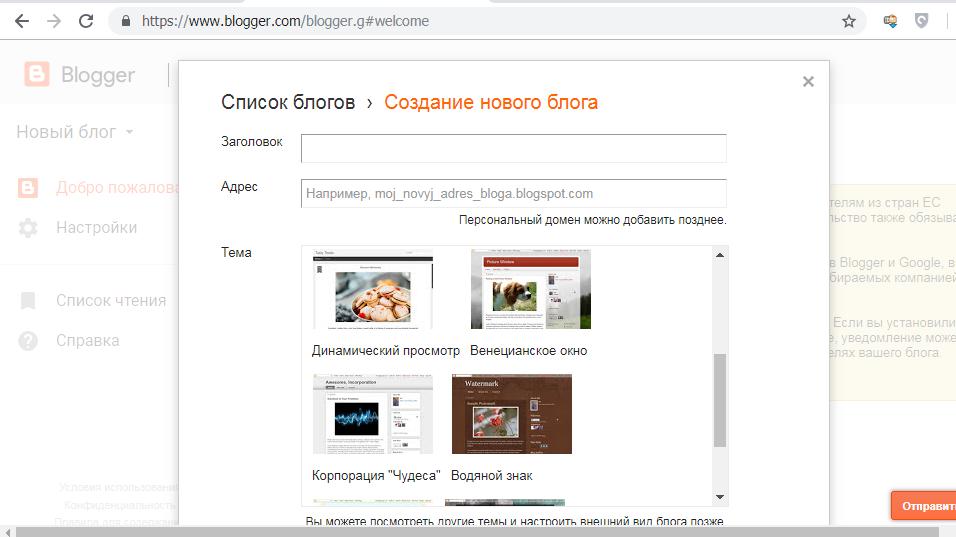
Task: Click the Динамический просмотр label
Action: (386, 351)
